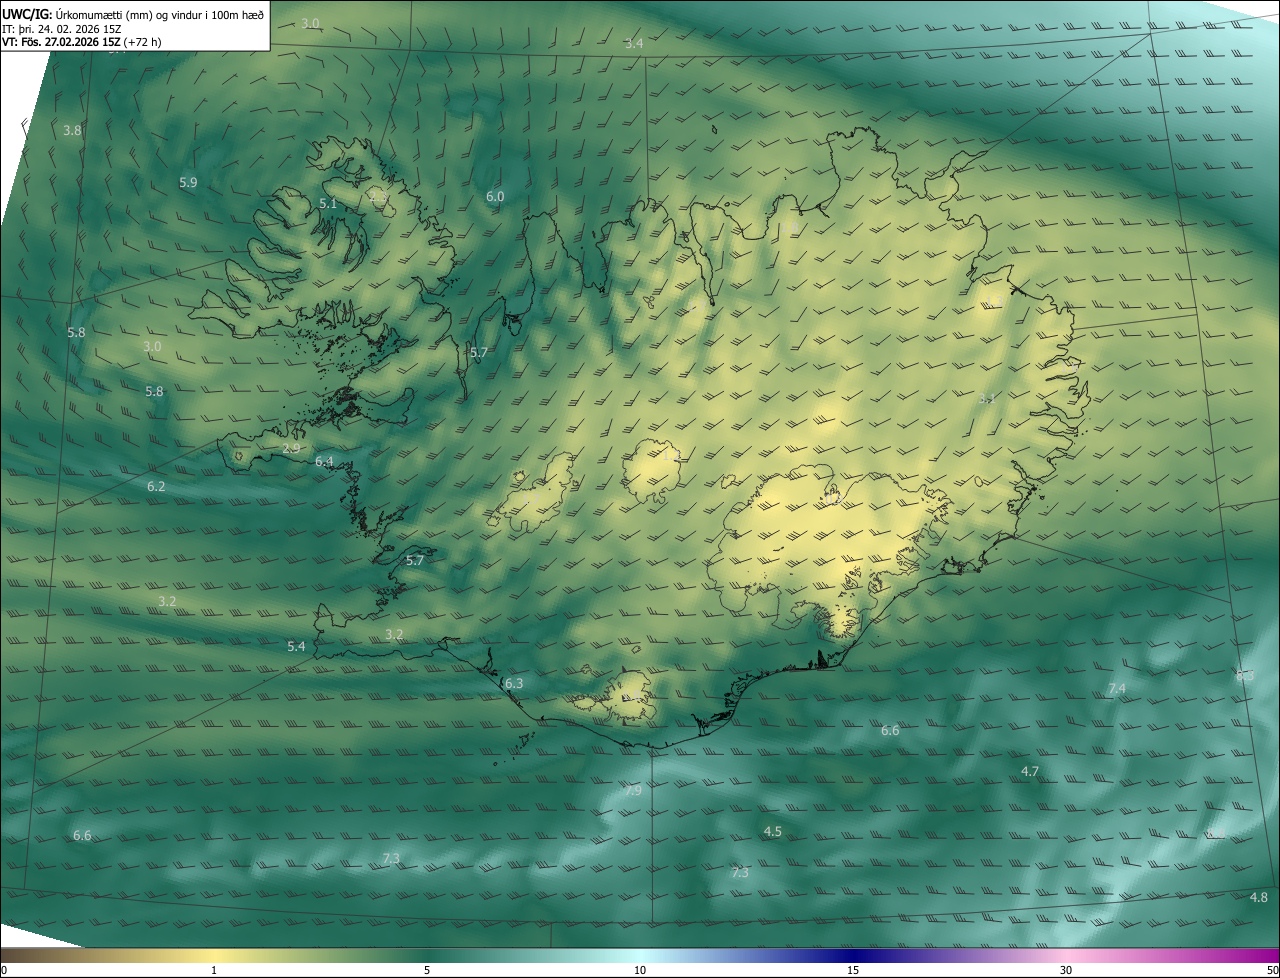Select the 15 tick on the color scale
The width and height of the screenshot is (1280, 978).
tap(853, 970)
